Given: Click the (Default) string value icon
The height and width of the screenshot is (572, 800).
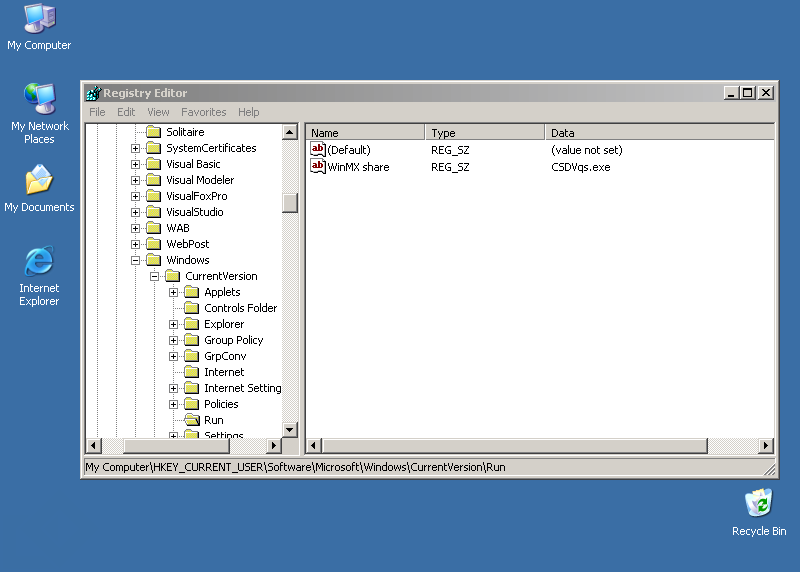Looking at the screenshot, I should (x=318, y=150).
